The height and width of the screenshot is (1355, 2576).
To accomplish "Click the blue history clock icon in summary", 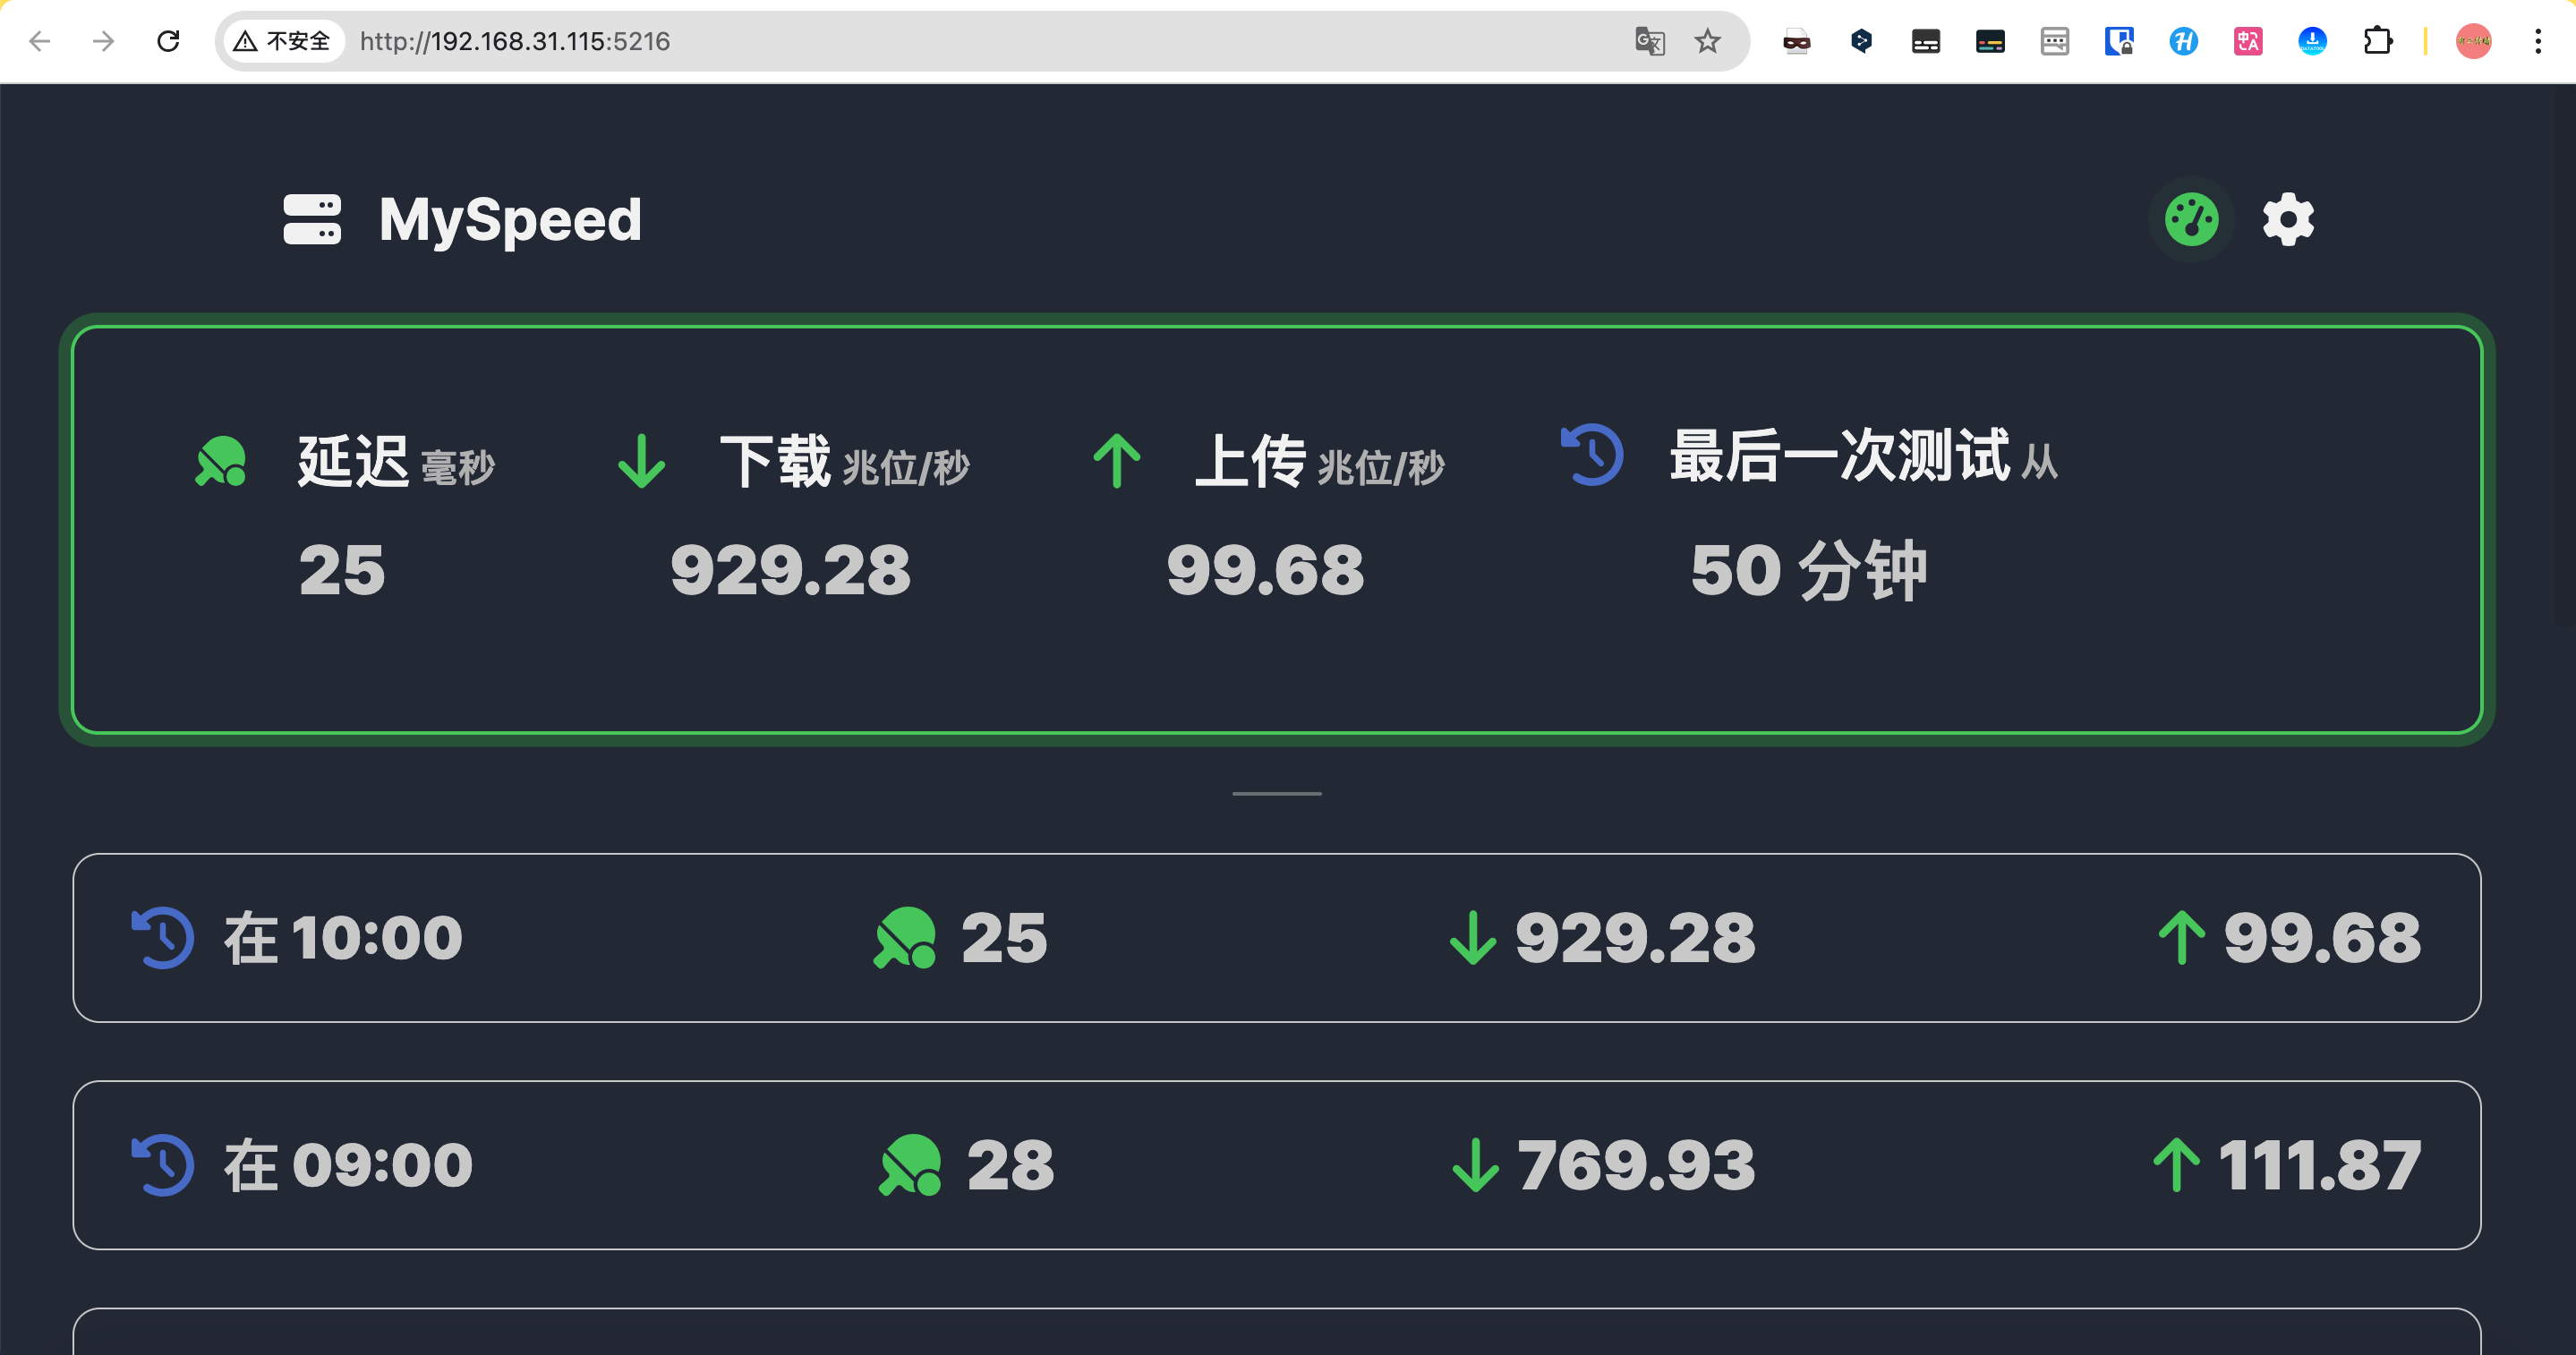I will (1592, 455).
